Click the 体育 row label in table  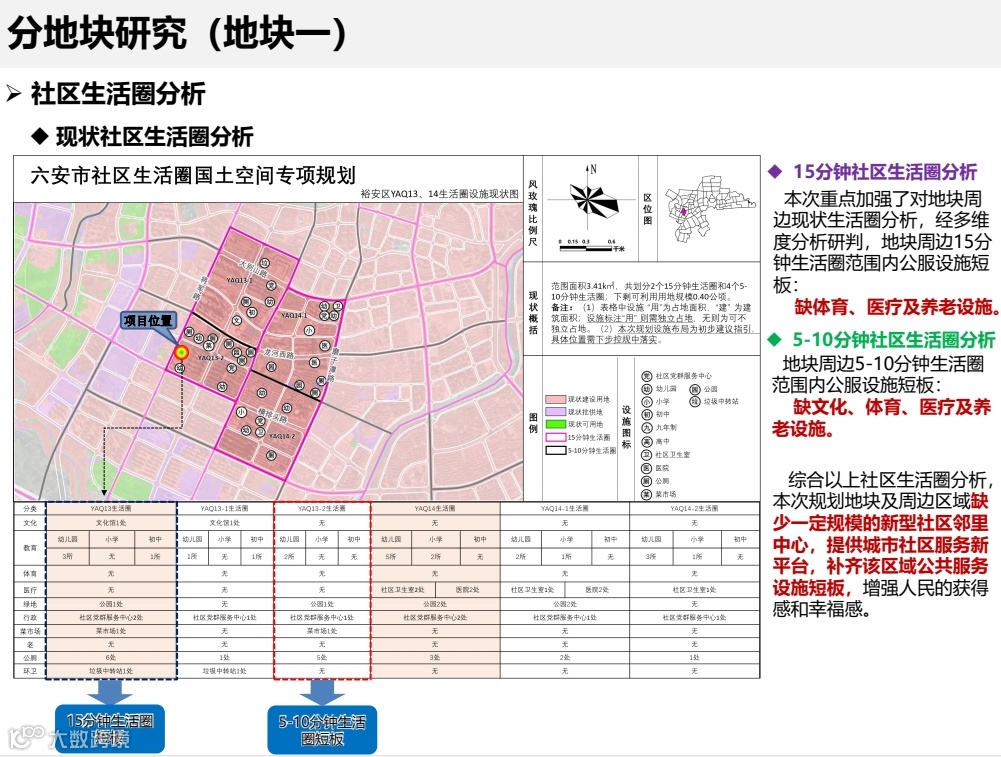[x=30, y=574]
